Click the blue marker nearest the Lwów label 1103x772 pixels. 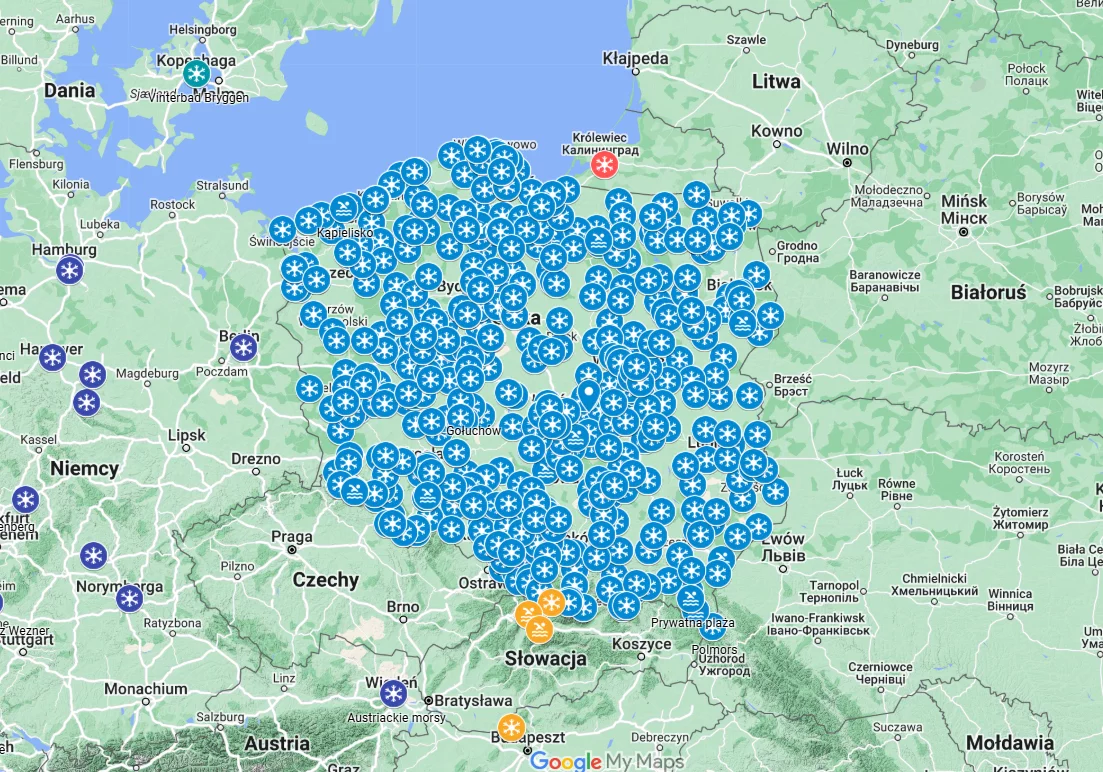point(758,526)
